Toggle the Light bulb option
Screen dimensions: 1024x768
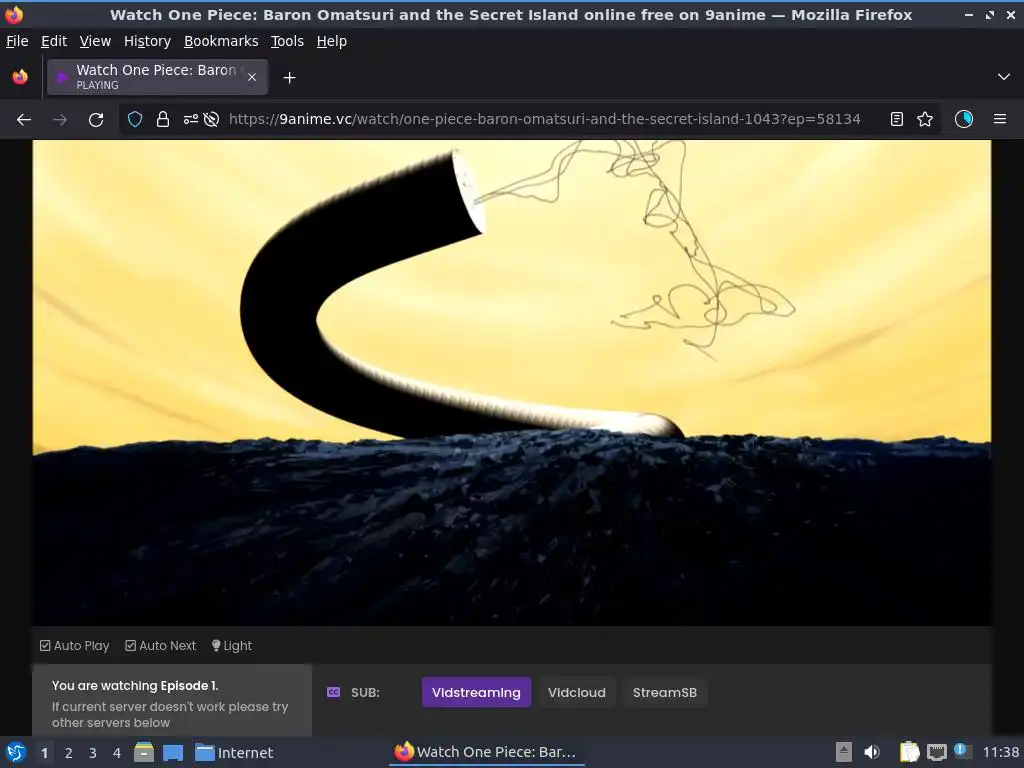coord(232,646)
